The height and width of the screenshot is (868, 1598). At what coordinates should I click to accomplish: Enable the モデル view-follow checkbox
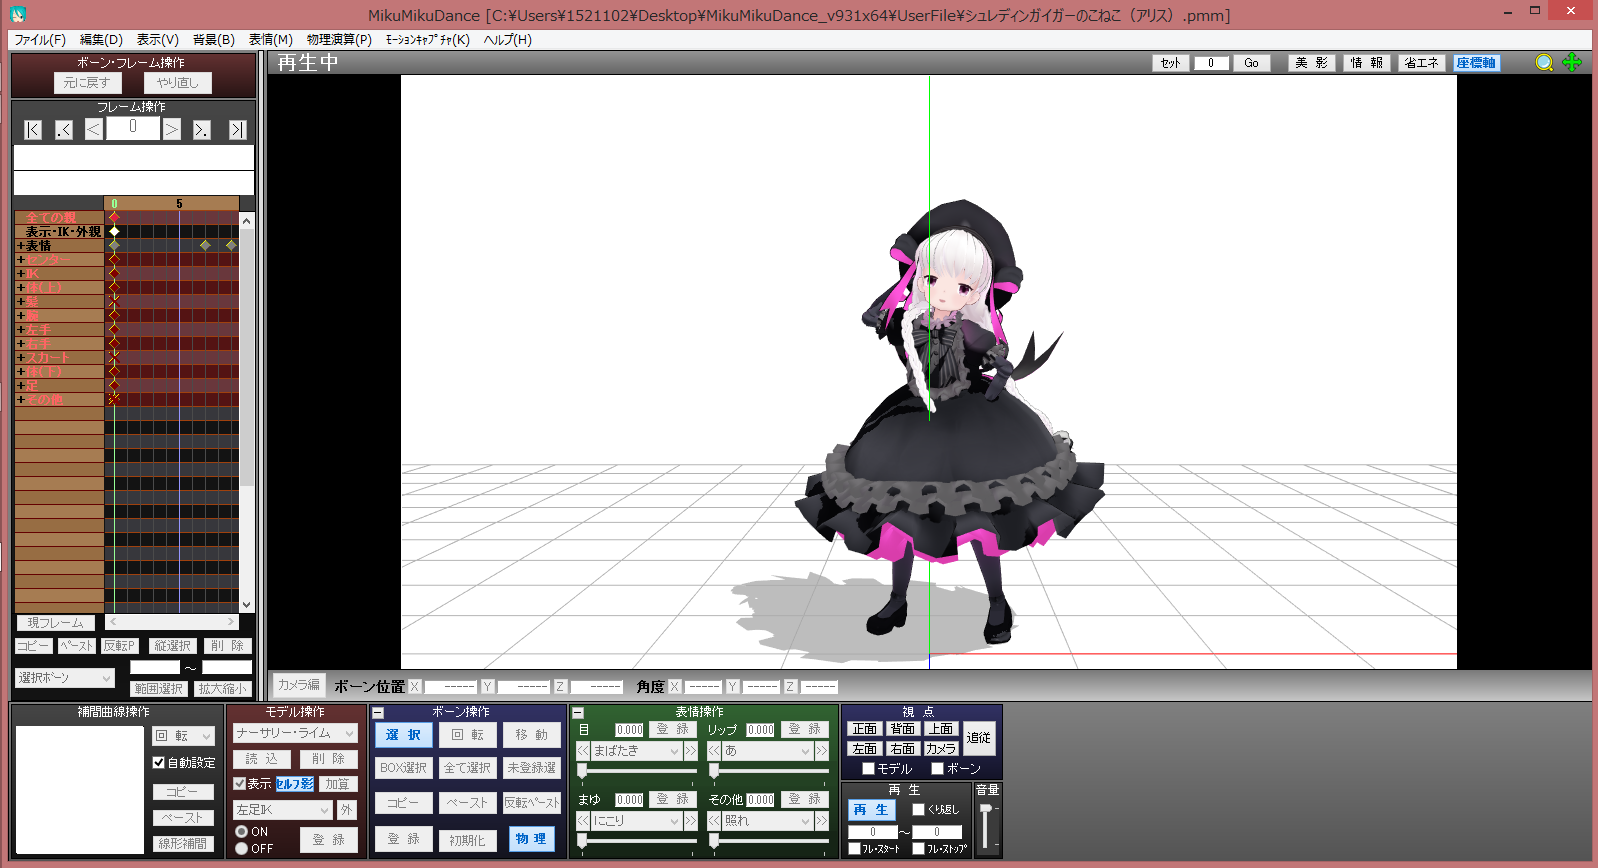868,769
